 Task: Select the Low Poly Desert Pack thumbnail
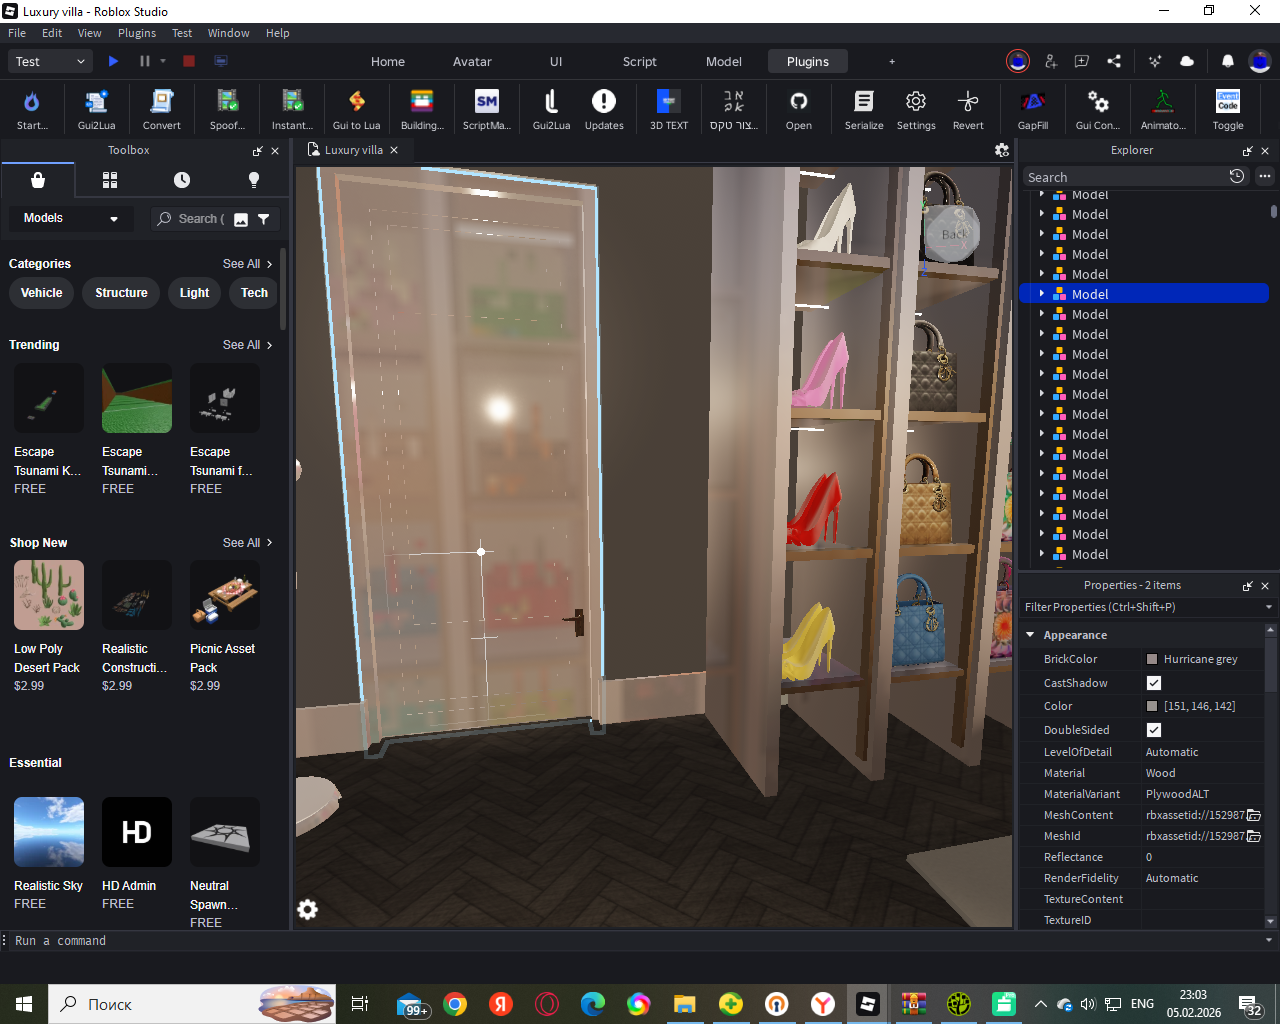pyautogui.click(x=49, y=595)
